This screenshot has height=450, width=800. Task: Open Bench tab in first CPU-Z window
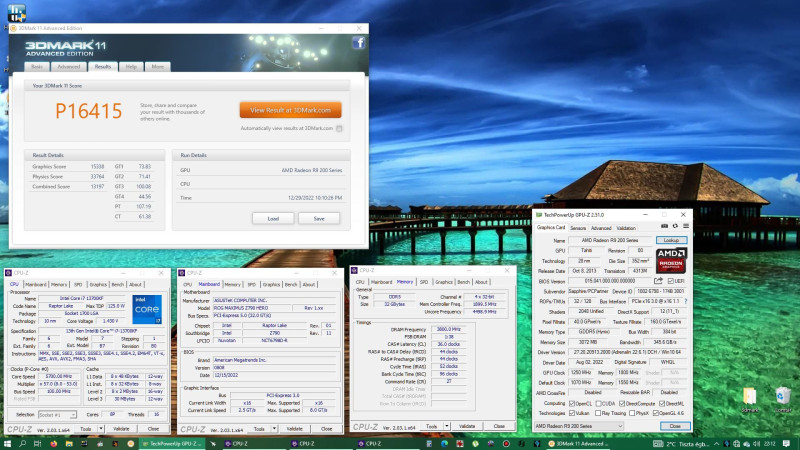tap(118, 285)
